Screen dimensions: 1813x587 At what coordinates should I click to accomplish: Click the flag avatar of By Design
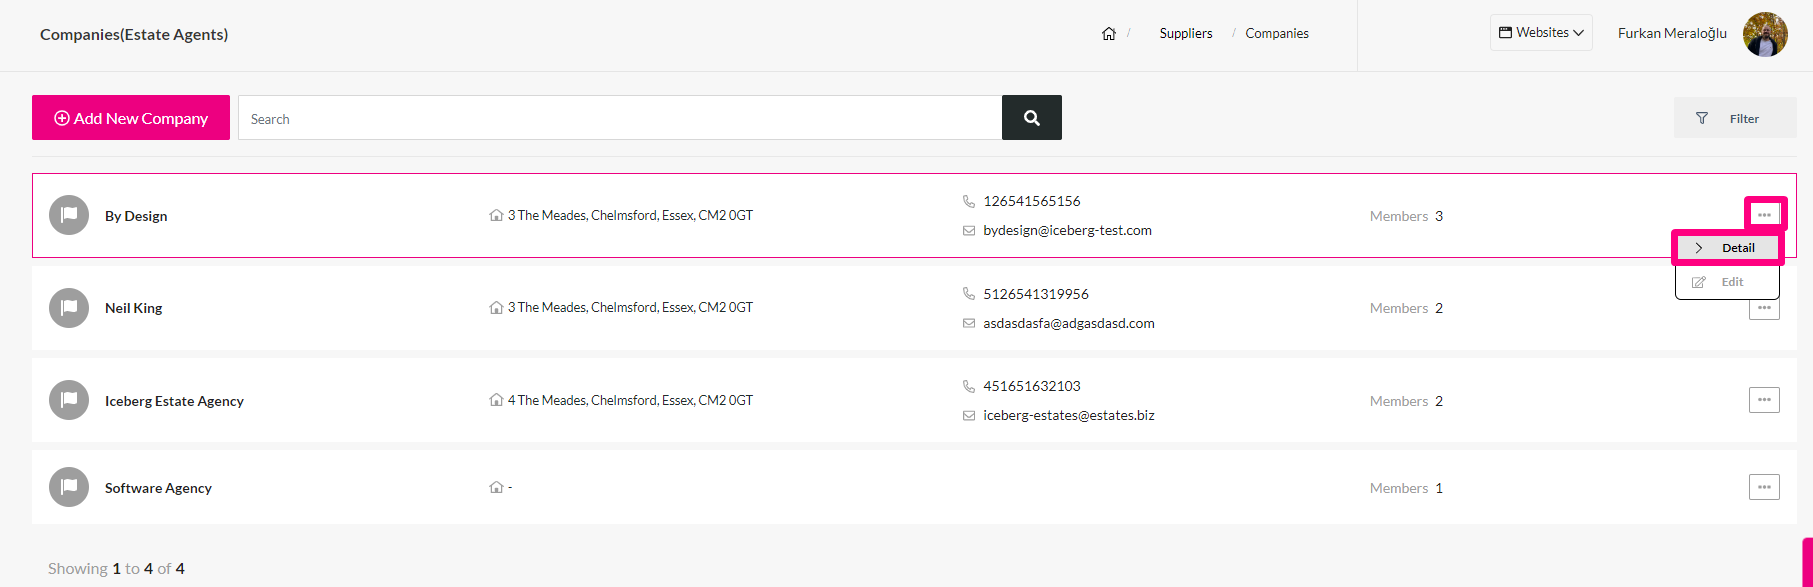point(69,215)
